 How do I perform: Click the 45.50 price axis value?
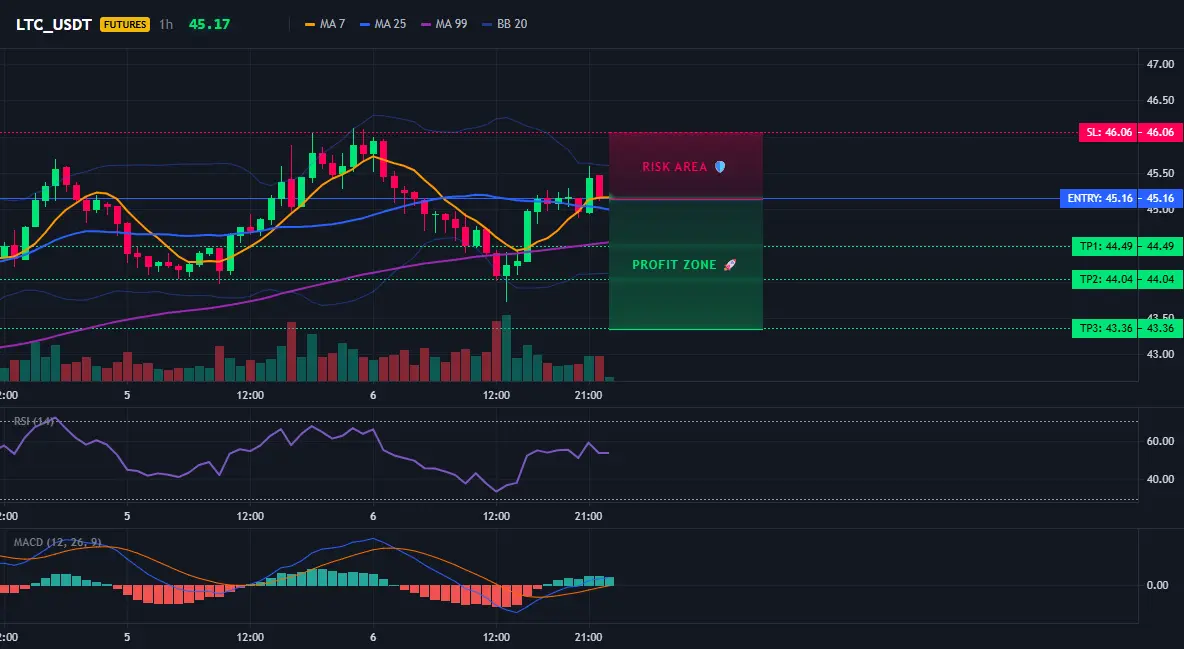pyautogui.click(x=1161, y=173)
